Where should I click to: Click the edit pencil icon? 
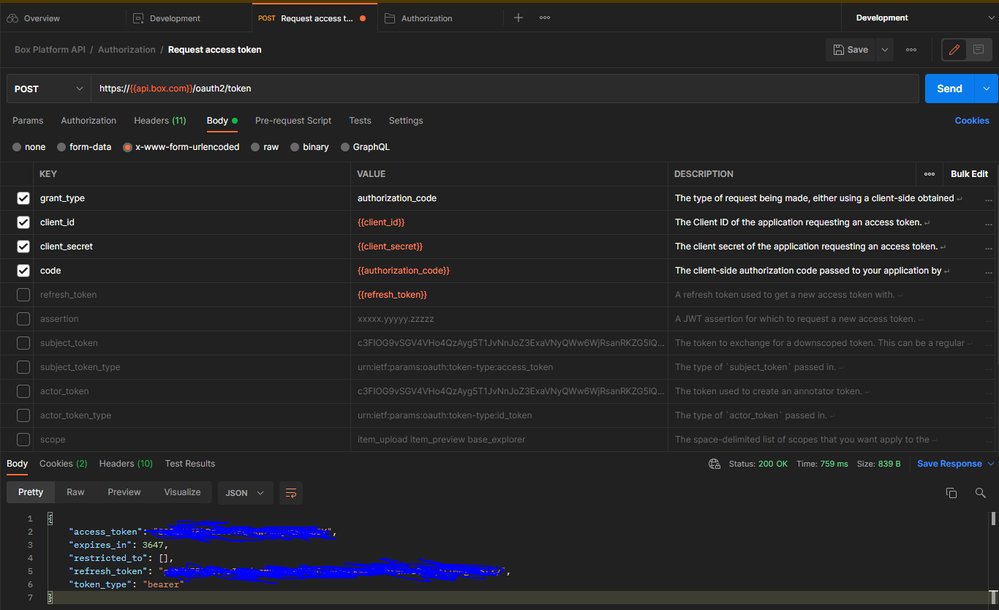[x=954, y=49]
